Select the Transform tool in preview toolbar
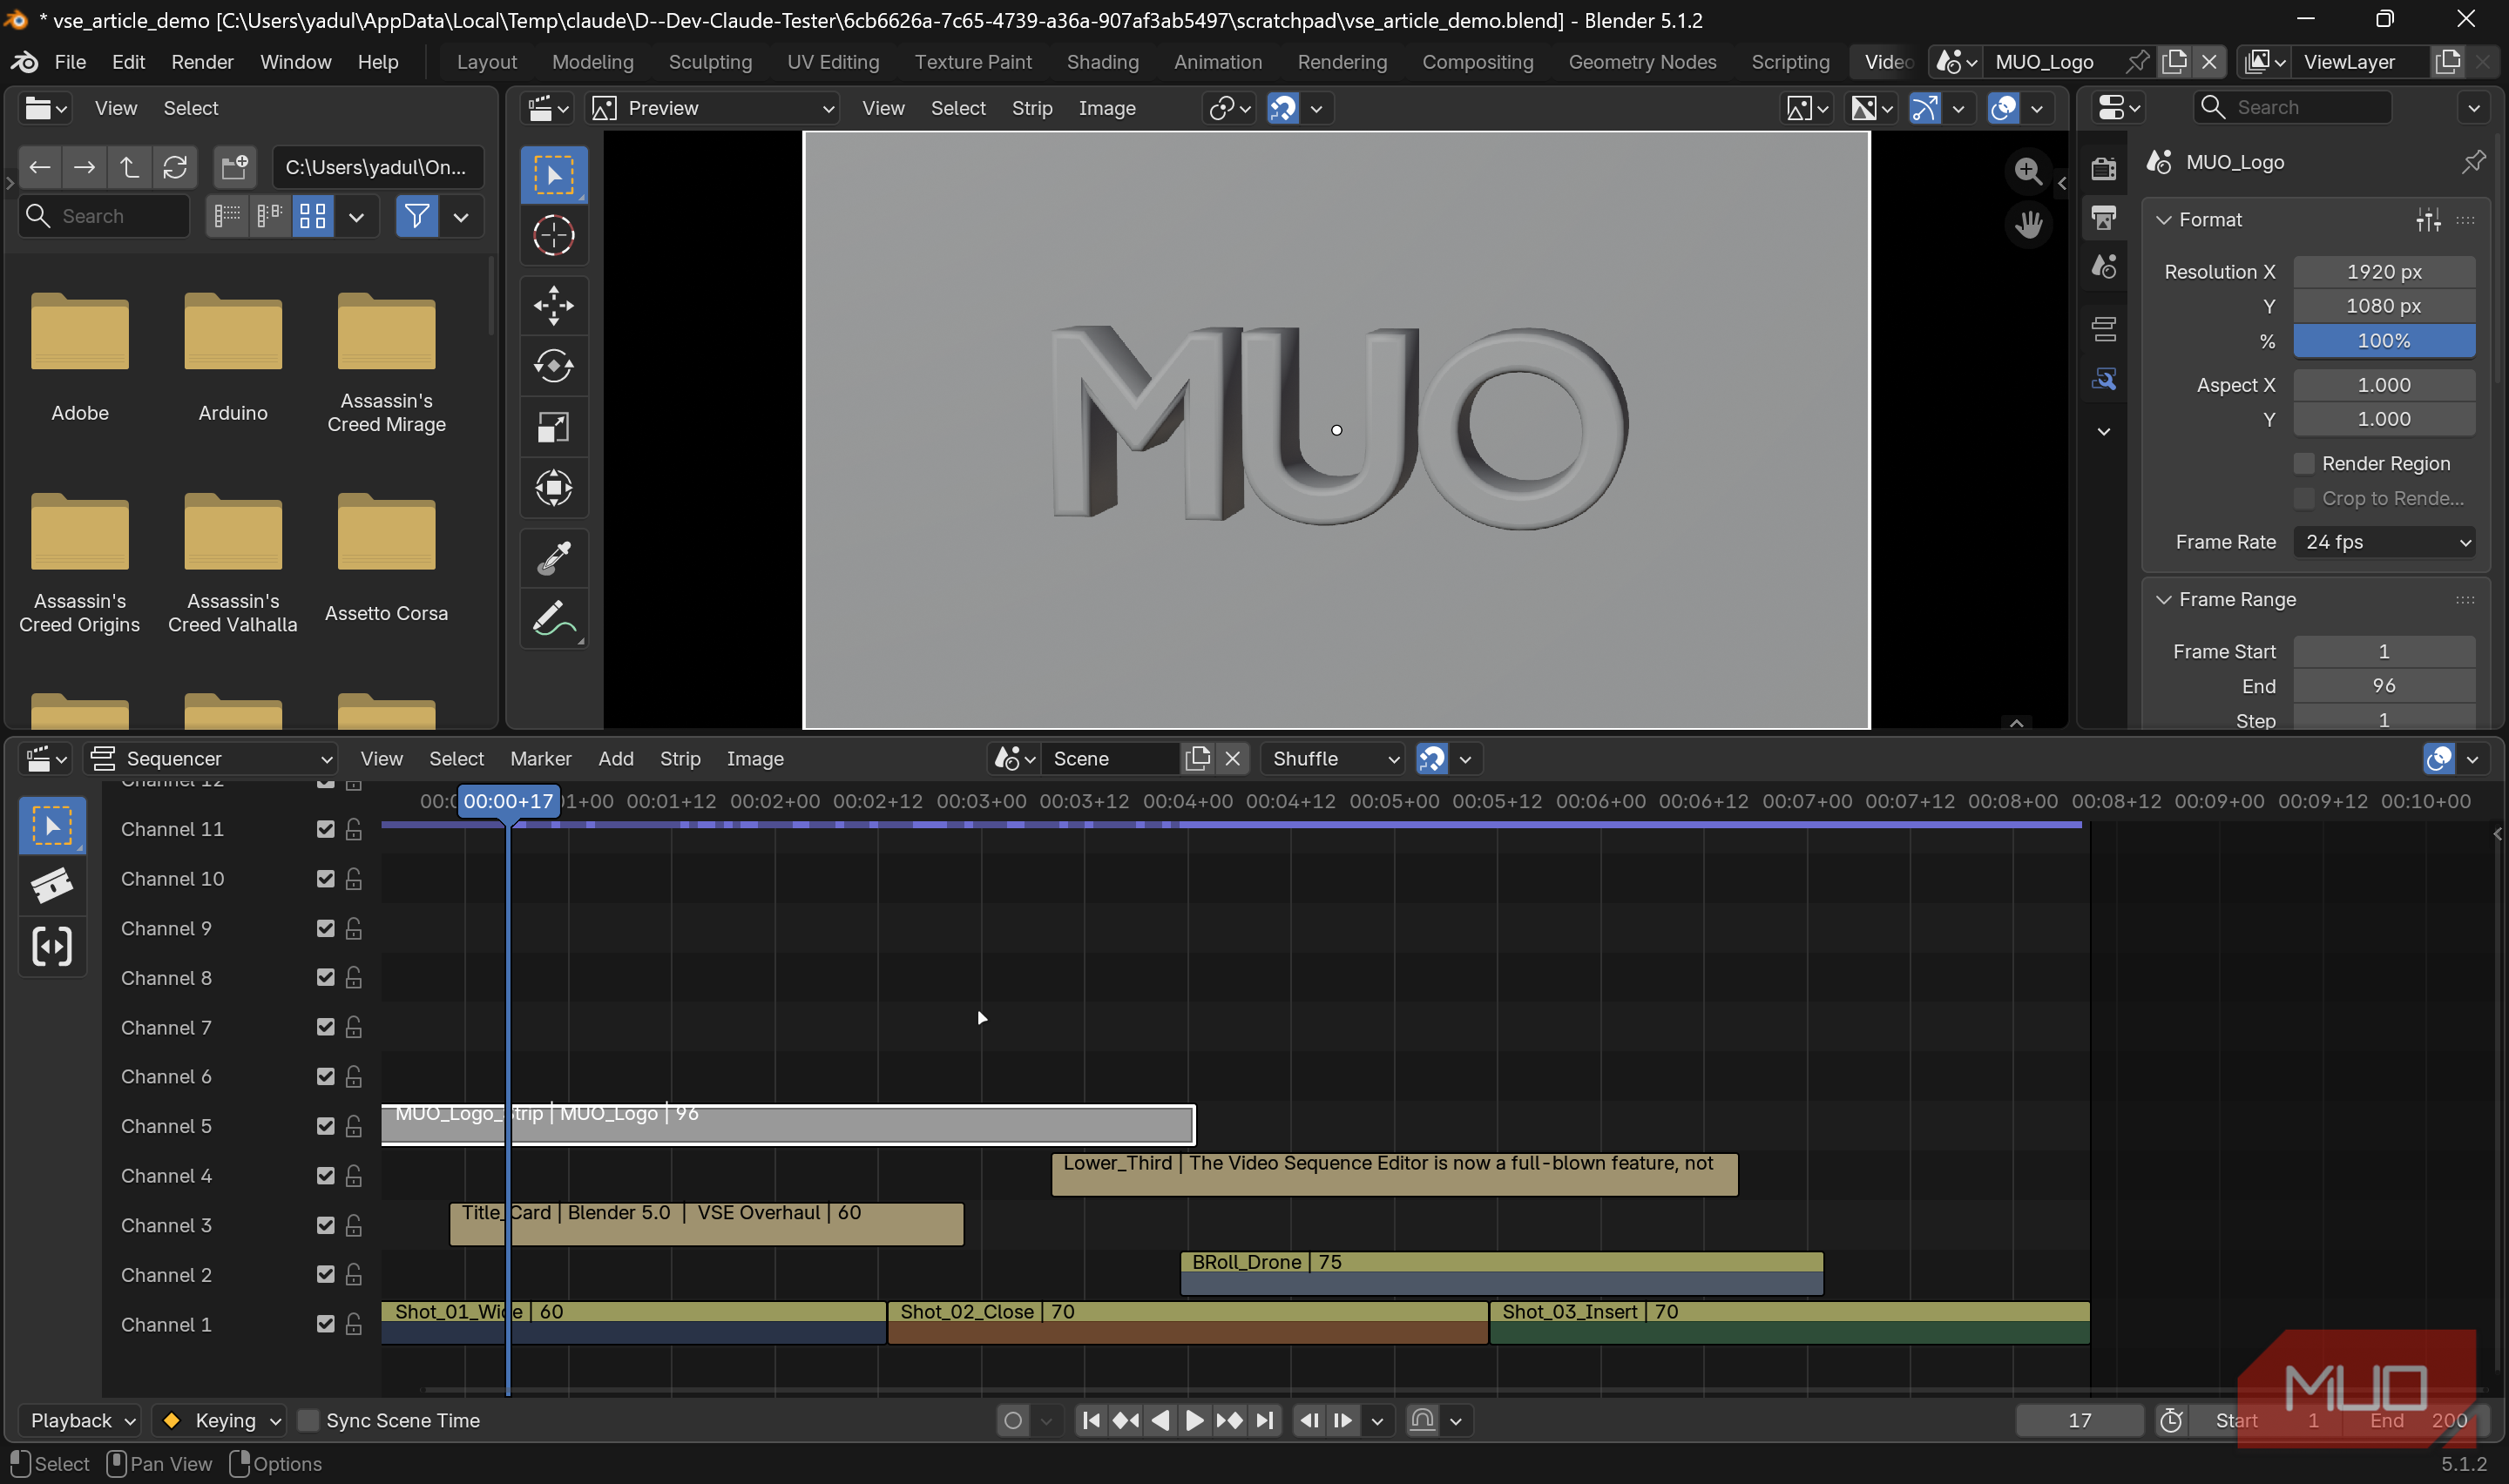Image resolution: width=2509 pixels, height=1484 pixels. (553, 488)
